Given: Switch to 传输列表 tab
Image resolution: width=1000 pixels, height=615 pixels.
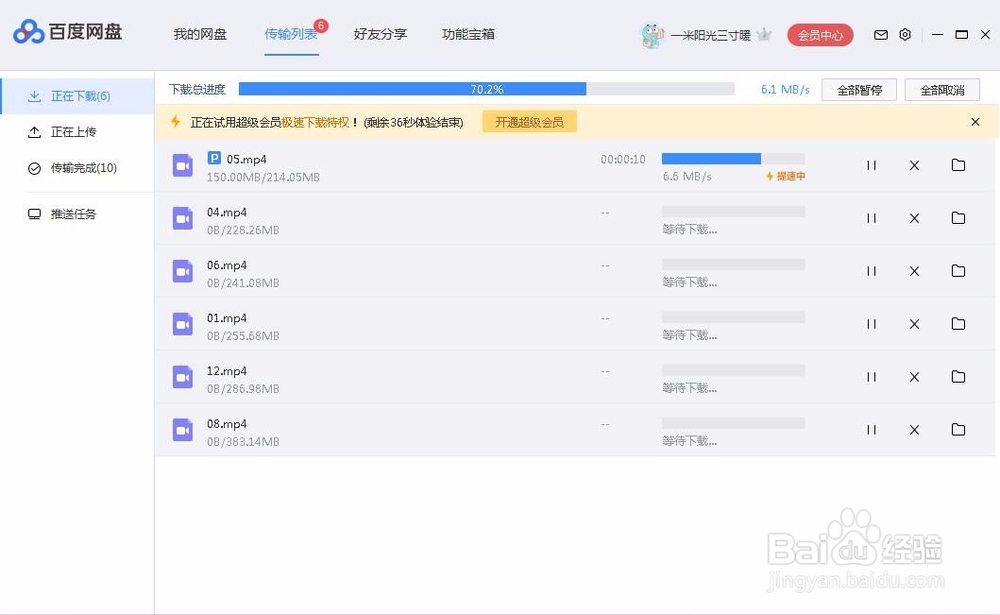Looking at the screenshot, I should point(291,34).
